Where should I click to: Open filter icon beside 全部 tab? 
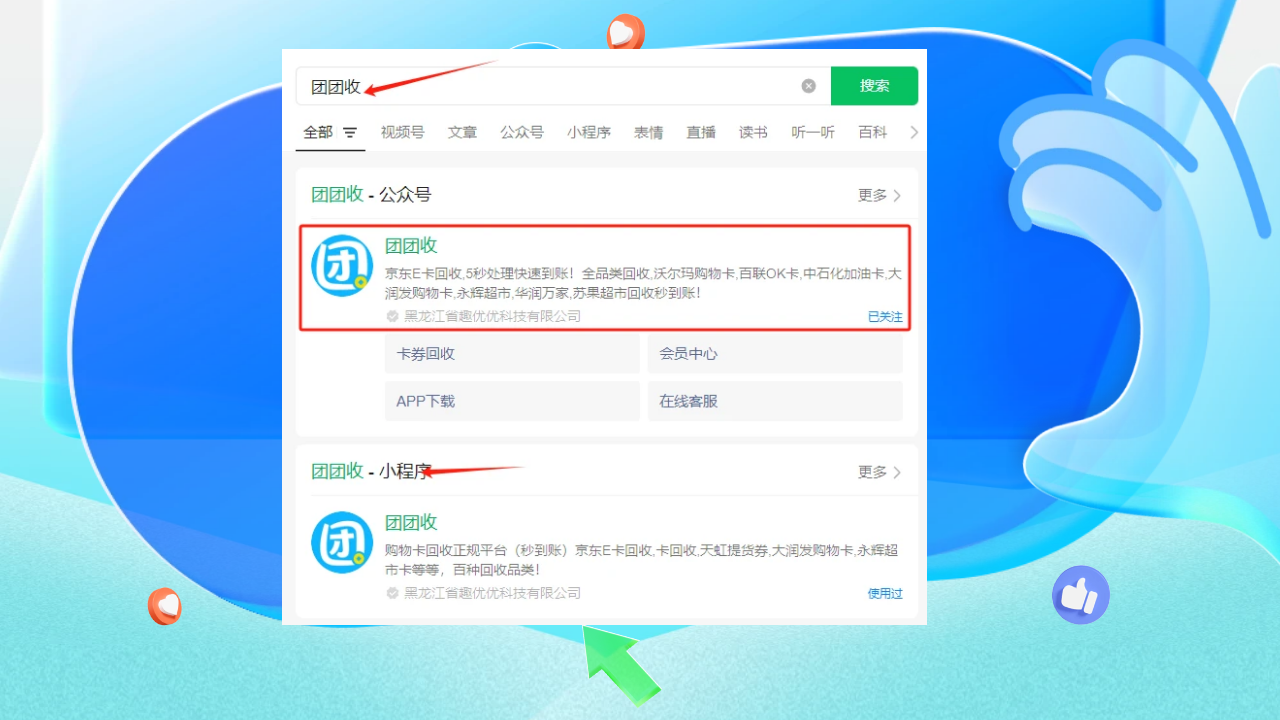(x=350, y=132)
